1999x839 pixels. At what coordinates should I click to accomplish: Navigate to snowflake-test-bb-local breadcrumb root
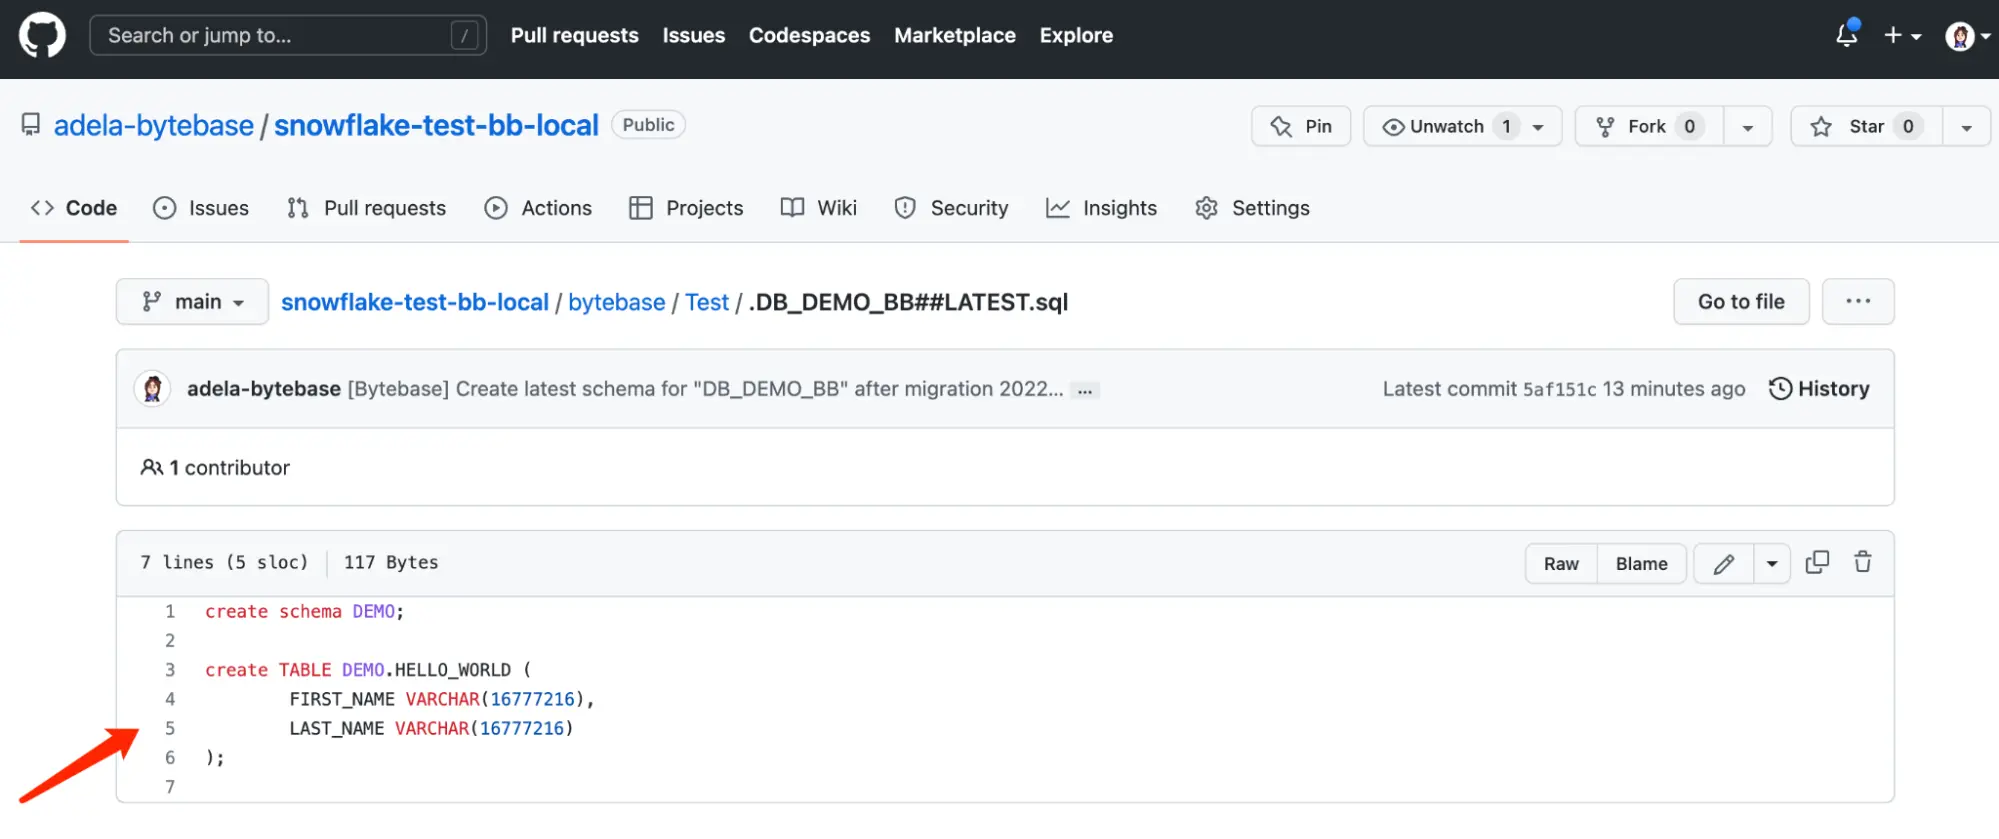(x=415, y=302)
